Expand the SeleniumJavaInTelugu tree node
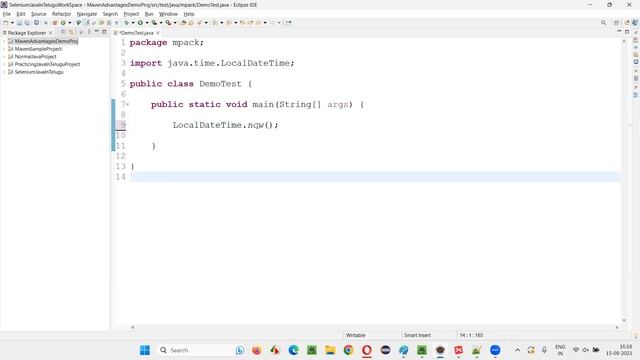 coord(4,72)
